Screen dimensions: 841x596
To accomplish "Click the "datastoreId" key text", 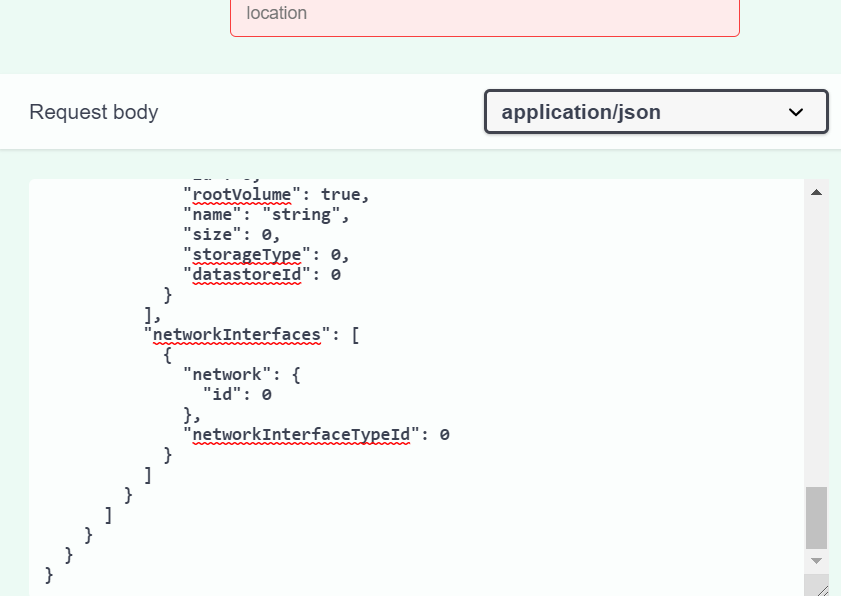I will coord(247,274).
